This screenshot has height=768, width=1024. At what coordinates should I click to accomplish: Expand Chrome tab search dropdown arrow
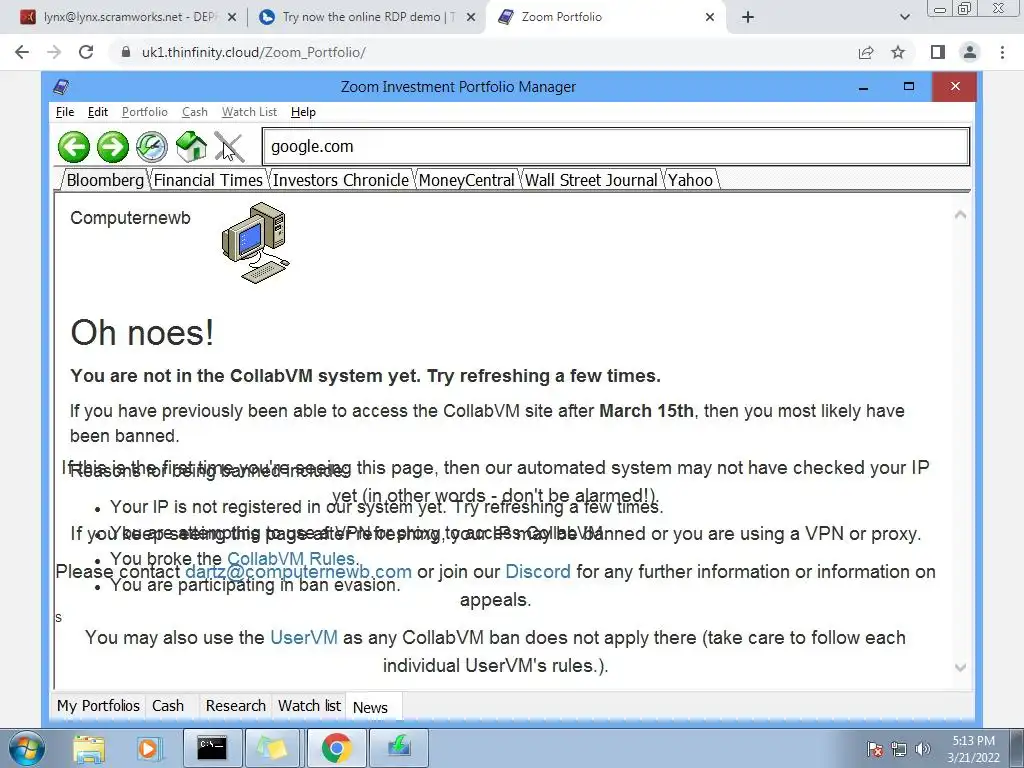[904, 17]
